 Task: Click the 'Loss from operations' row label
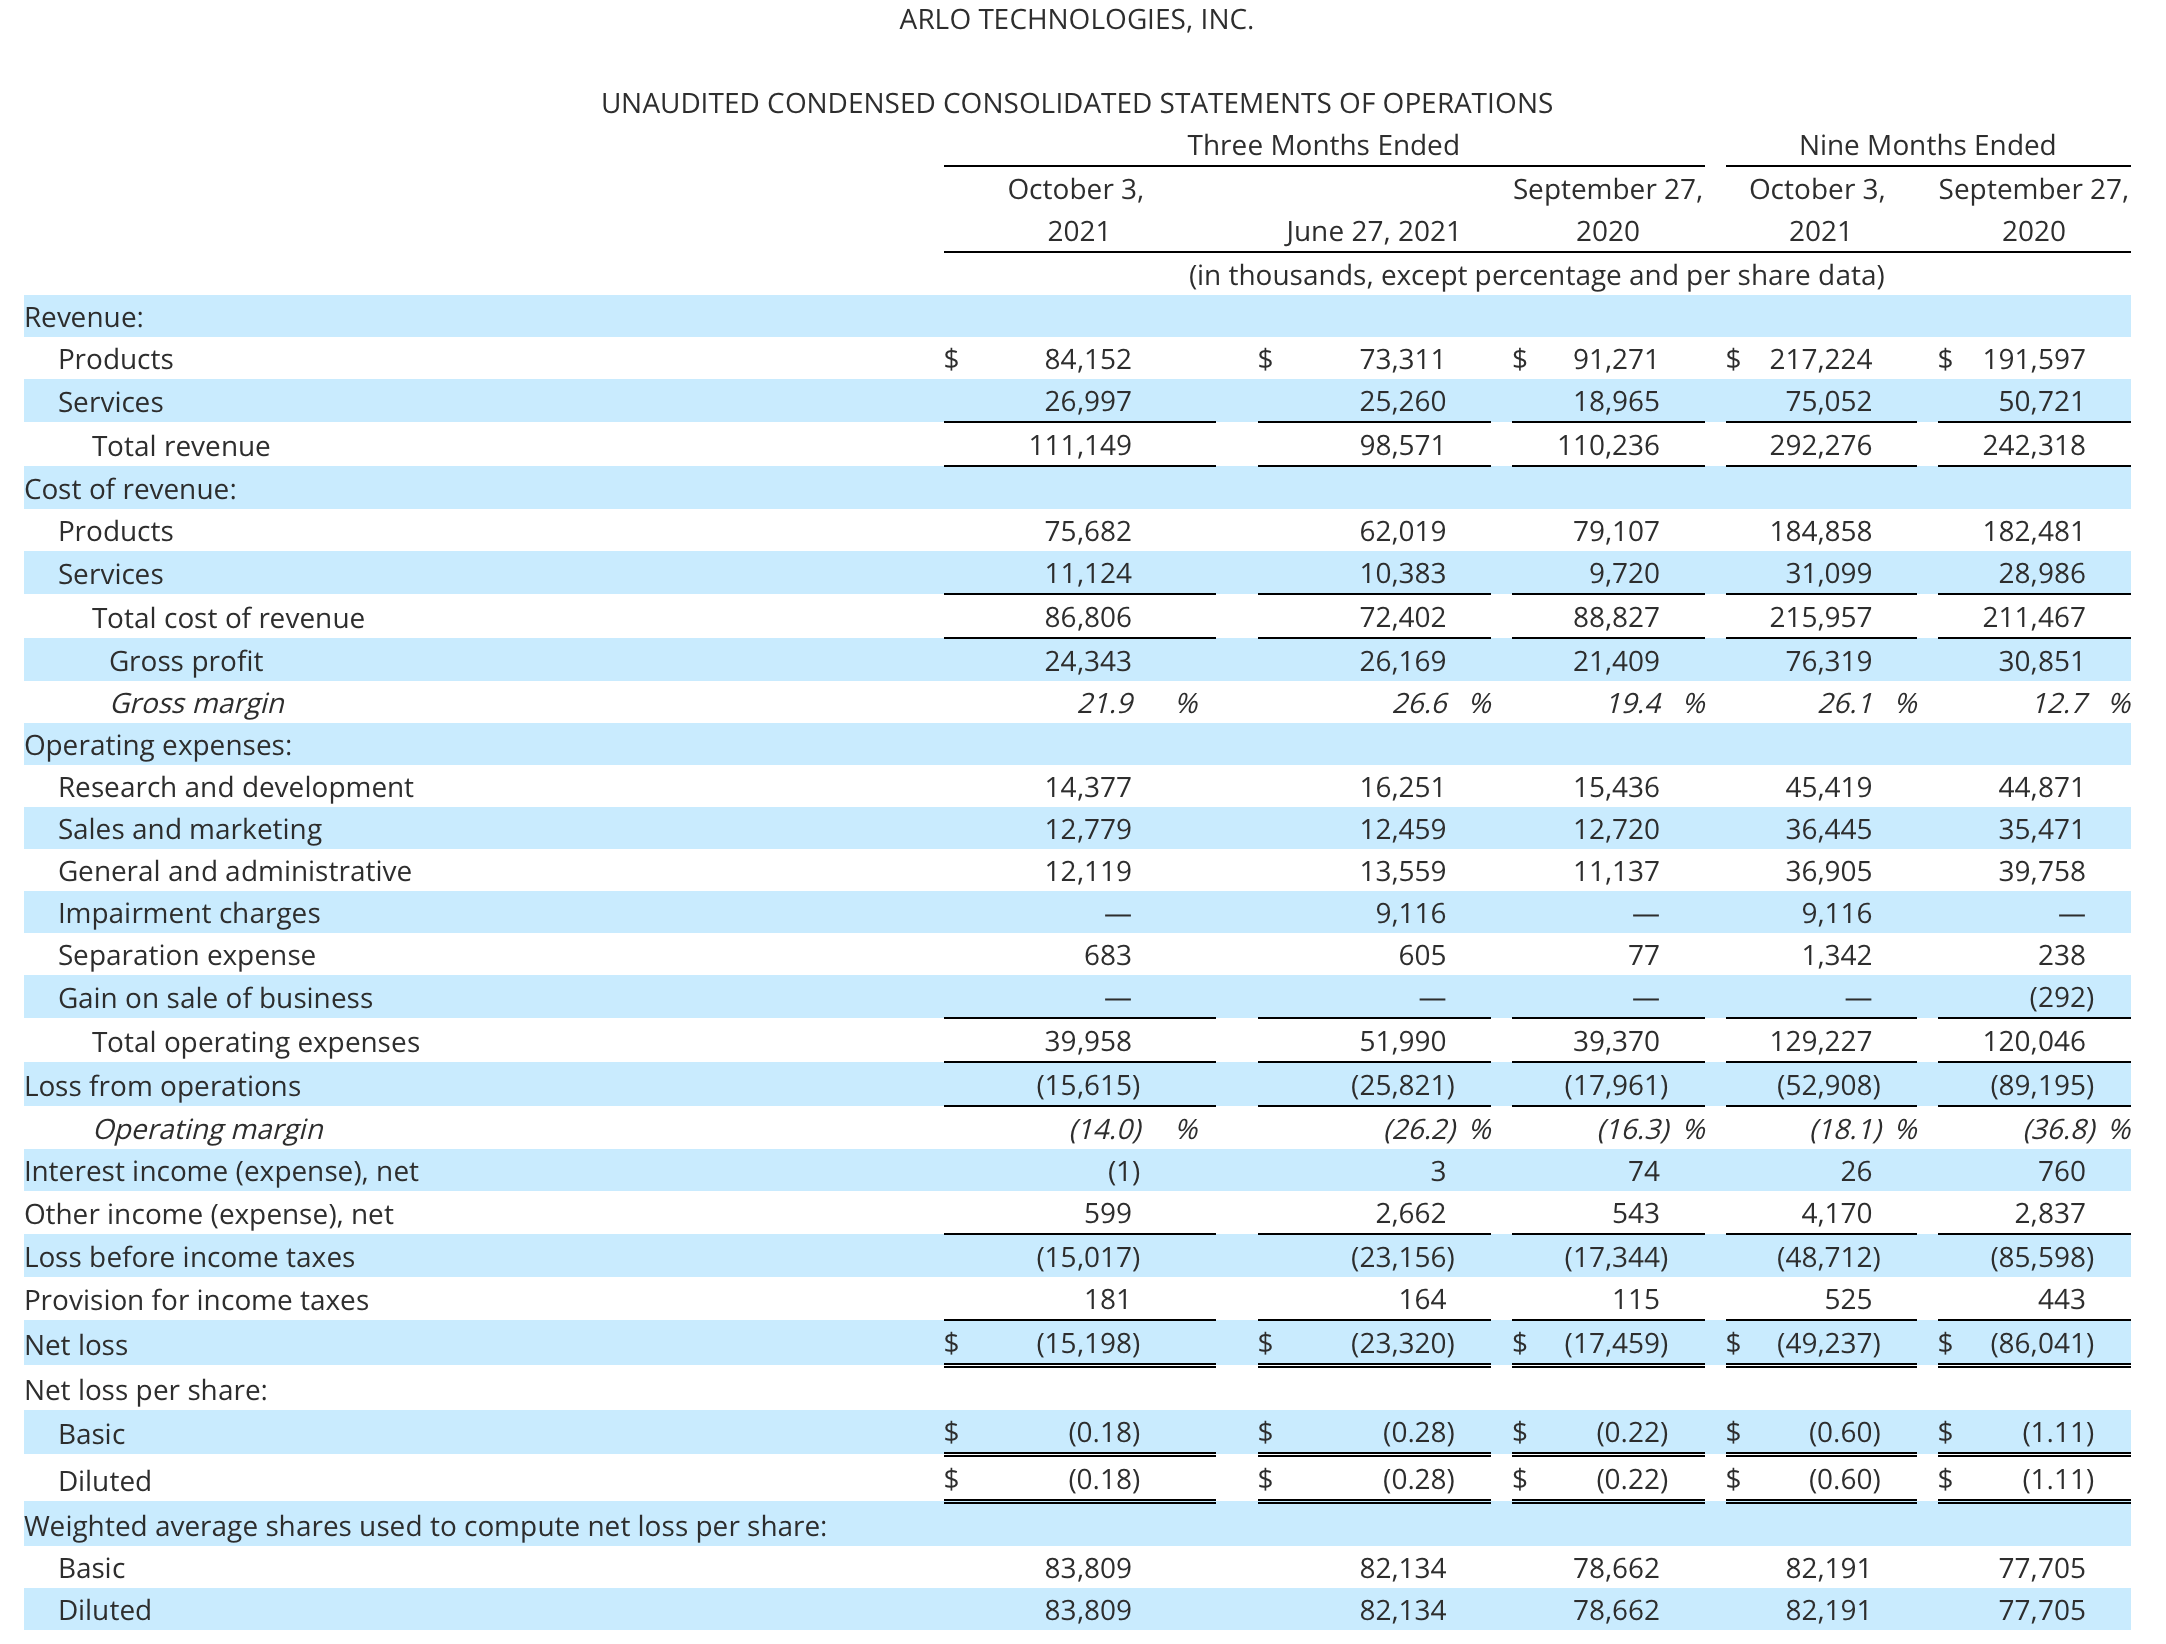pos(162,1086)
